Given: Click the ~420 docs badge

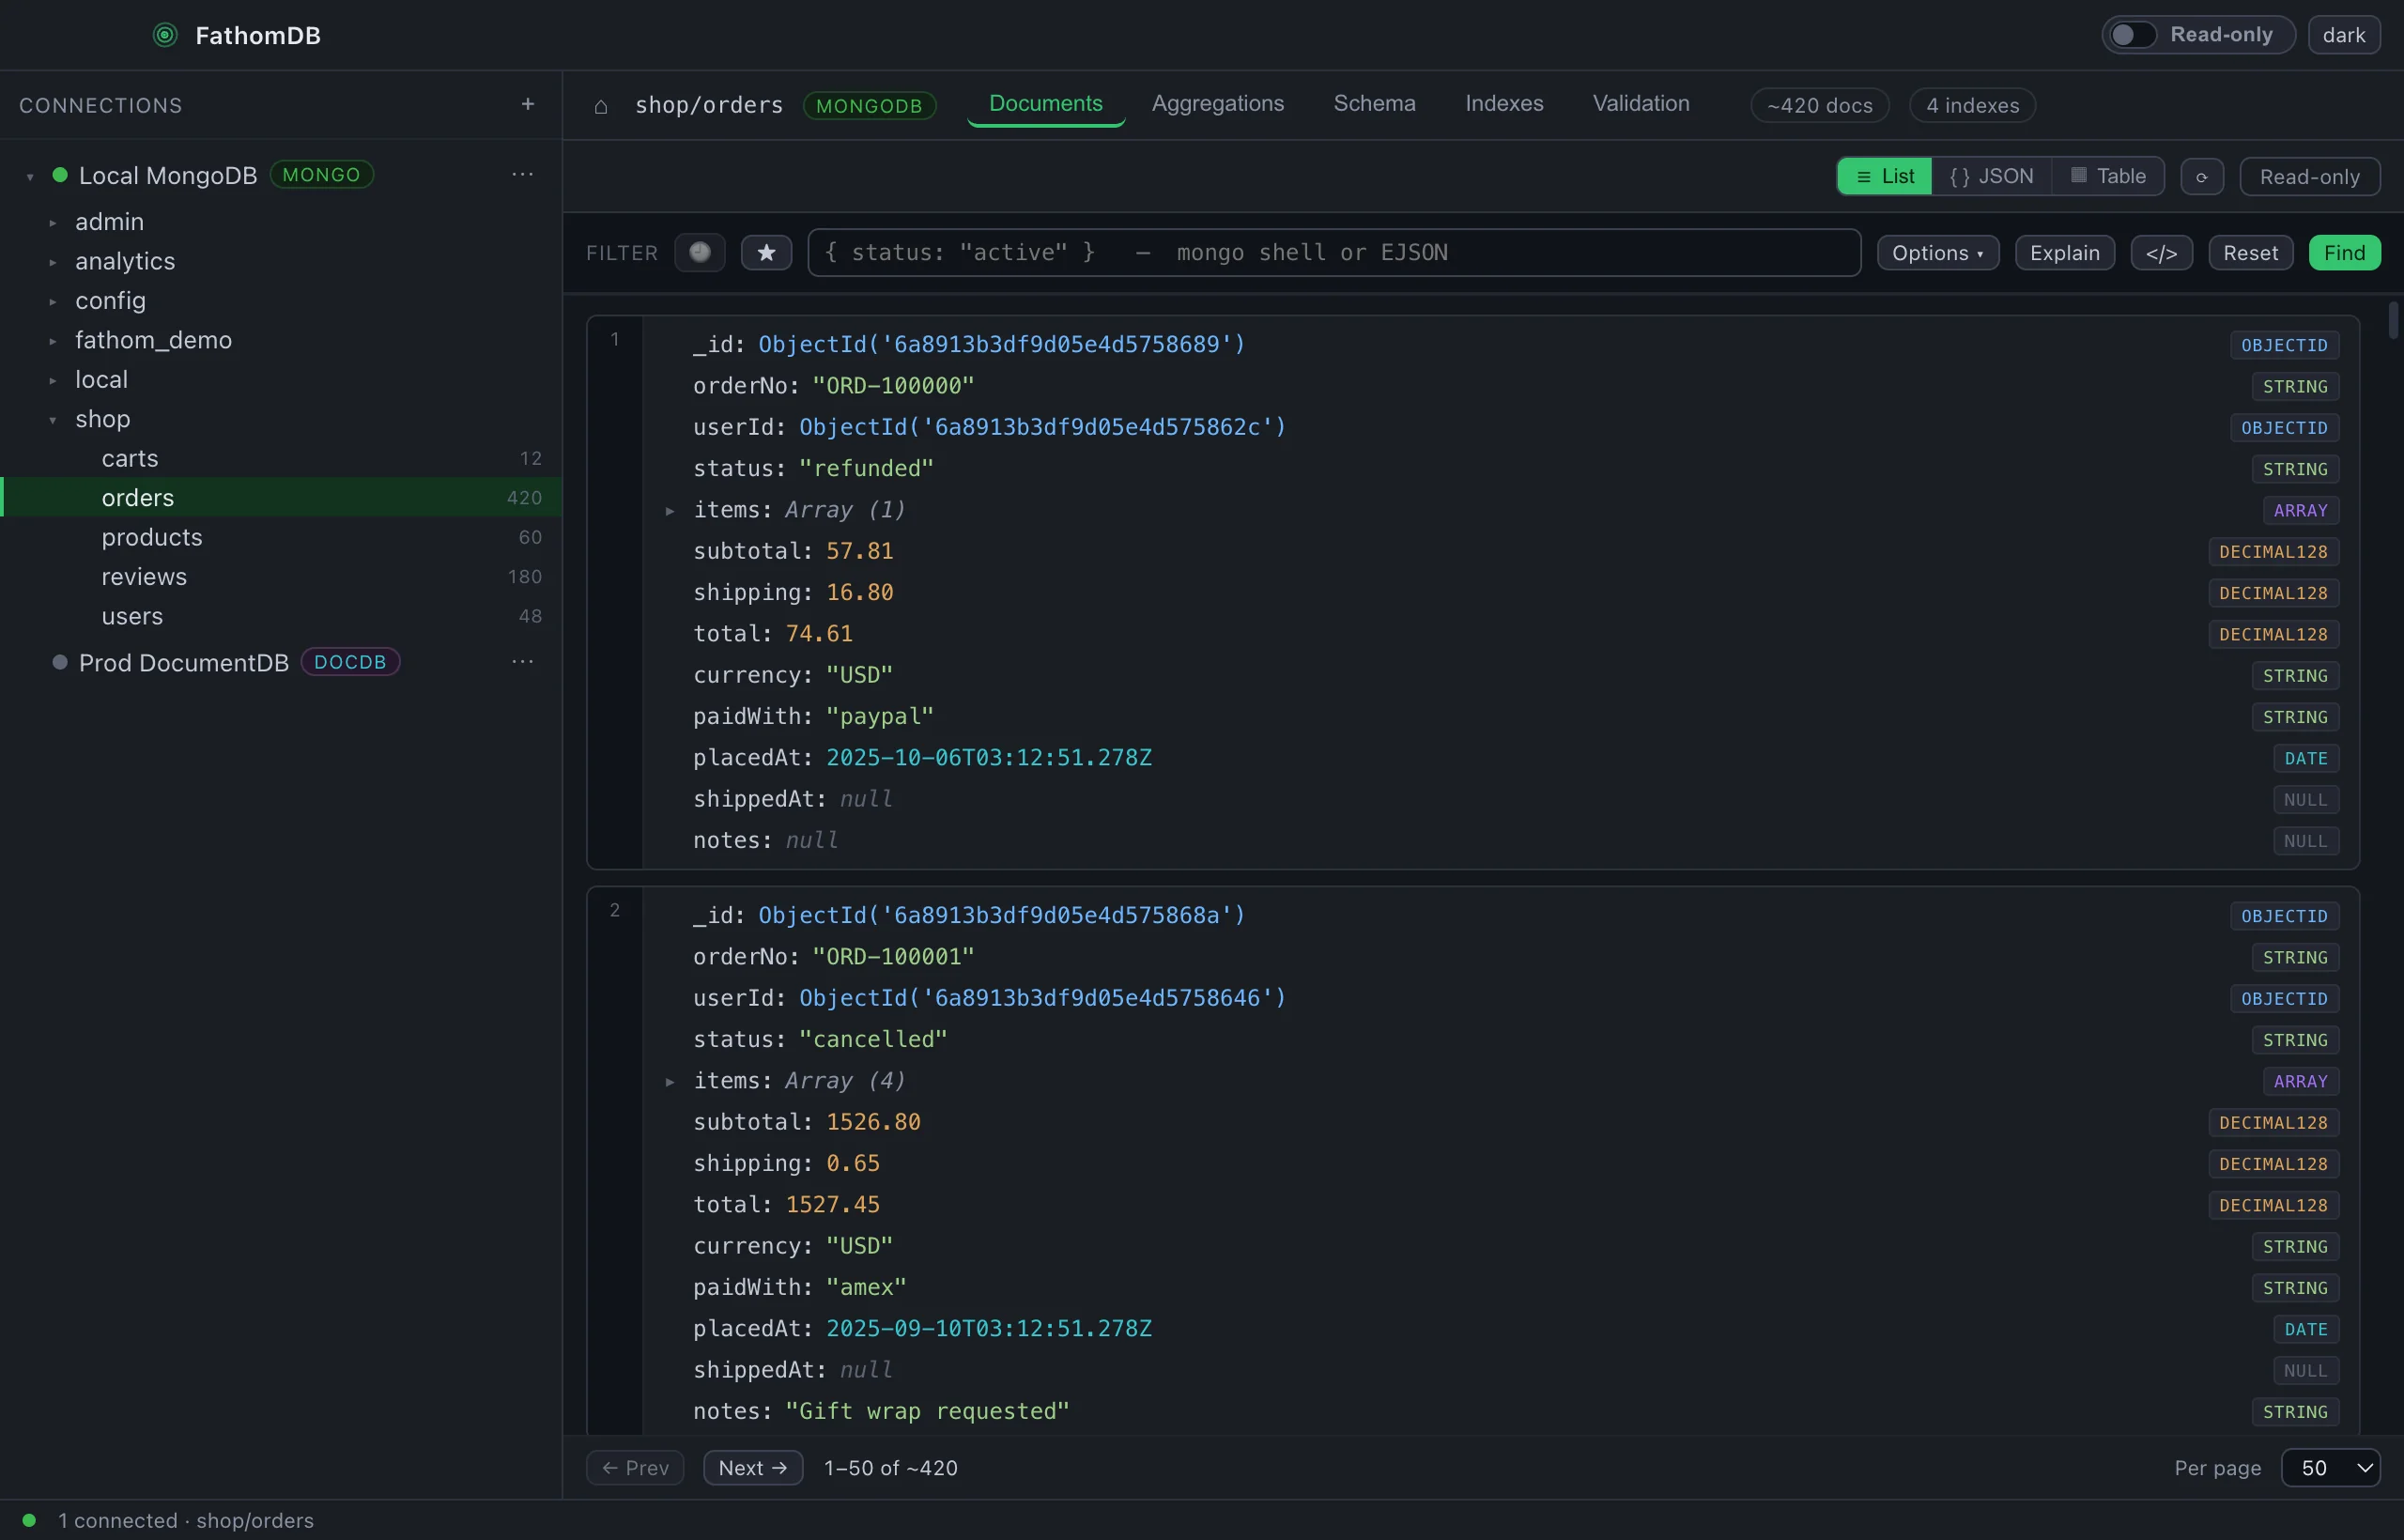Looking at the screenshot, I should click(1819, 105).
